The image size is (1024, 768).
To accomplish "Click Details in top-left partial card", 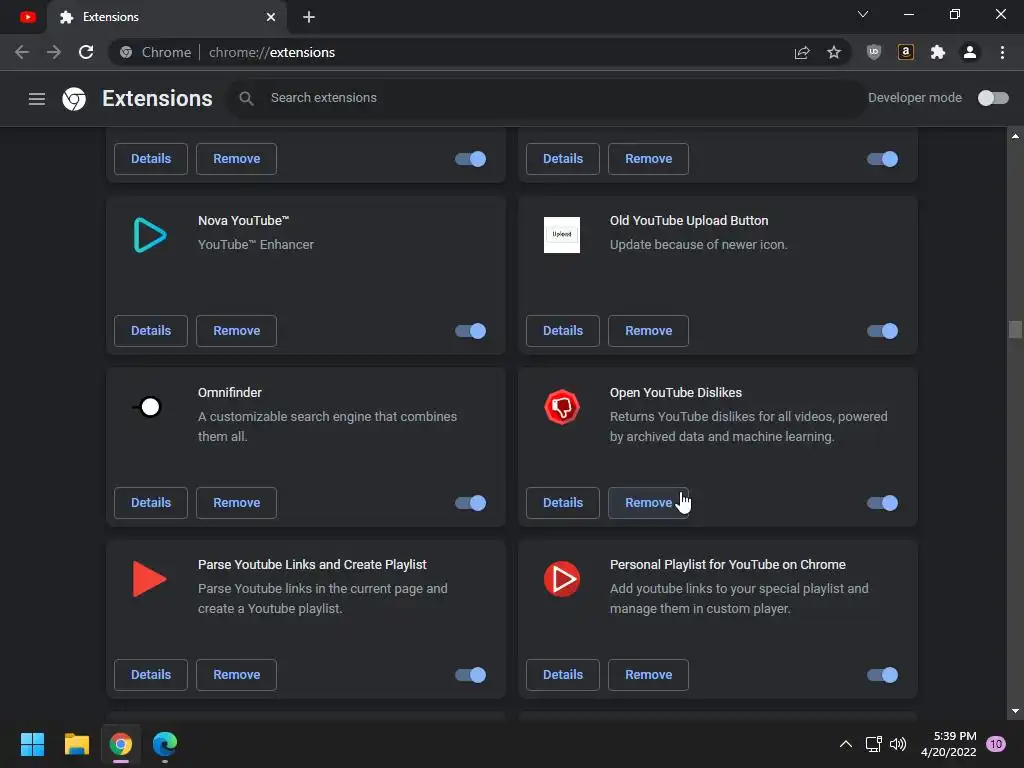I will (x=151, y=159).
